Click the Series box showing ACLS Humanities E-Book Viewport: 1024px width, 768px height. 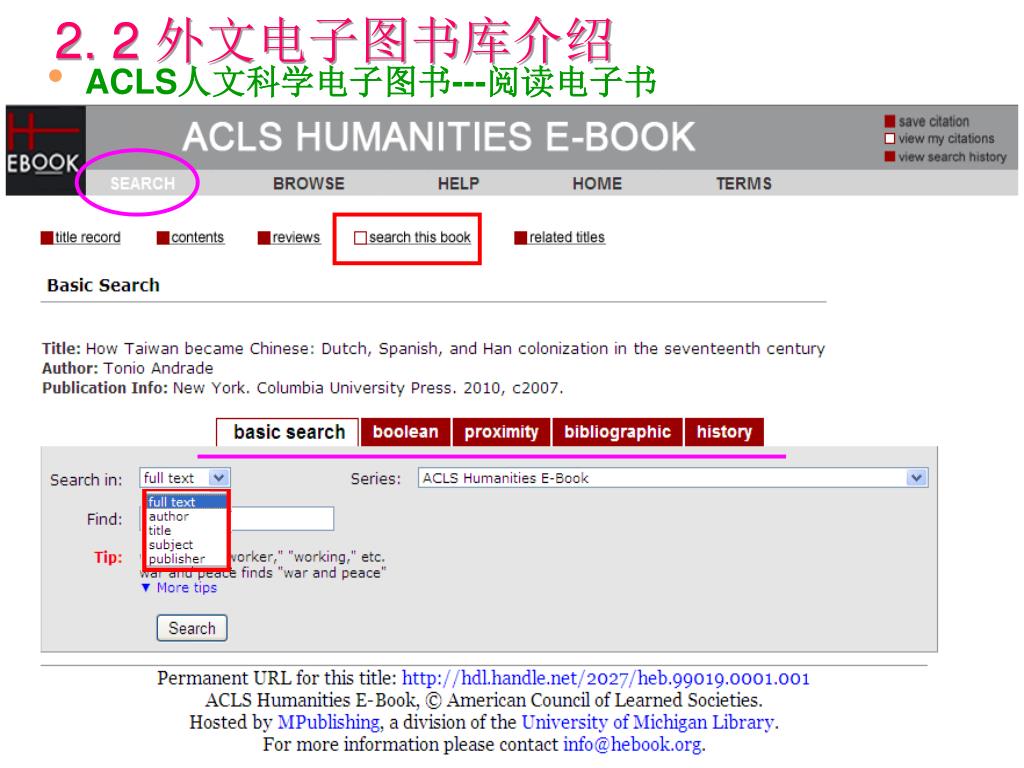(x=673, y=478)
